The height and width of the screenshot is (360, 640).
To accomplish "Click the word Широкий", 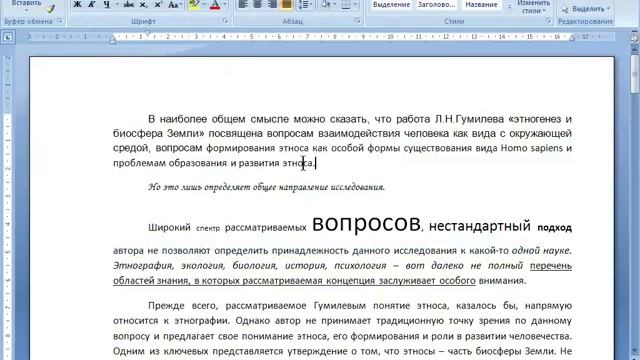I will [x=169, y=227].
